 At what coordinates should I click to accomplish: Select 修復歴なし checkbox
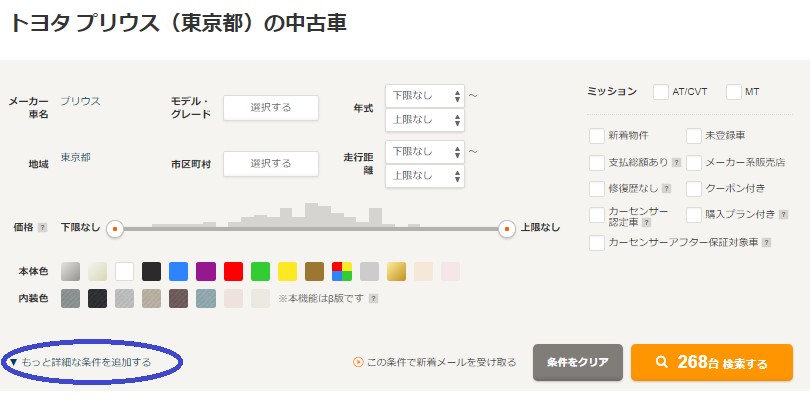coord(597,189)
